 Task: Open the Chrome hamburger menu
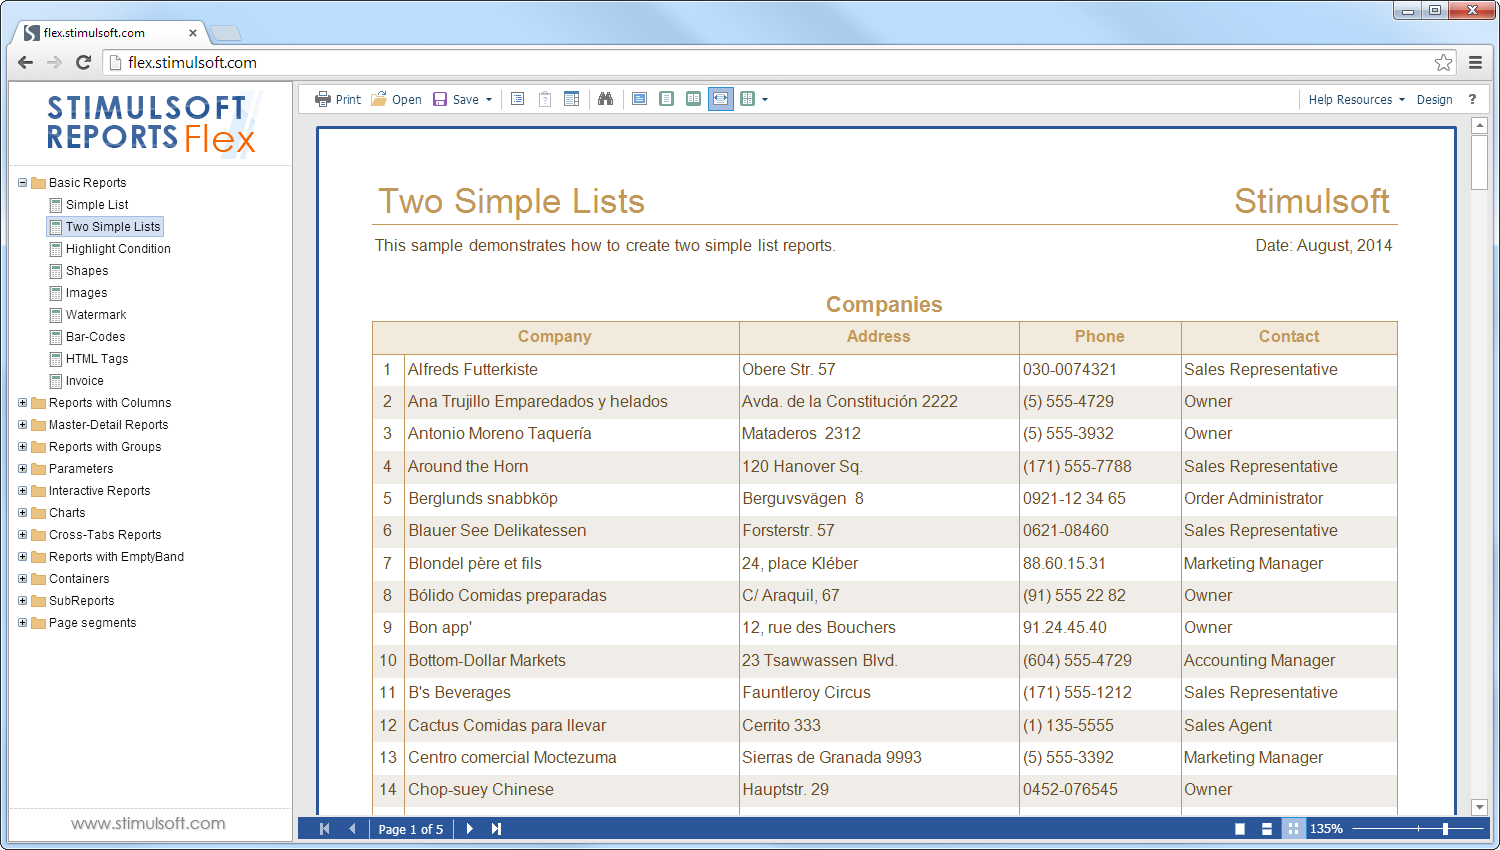(1475, 62)
